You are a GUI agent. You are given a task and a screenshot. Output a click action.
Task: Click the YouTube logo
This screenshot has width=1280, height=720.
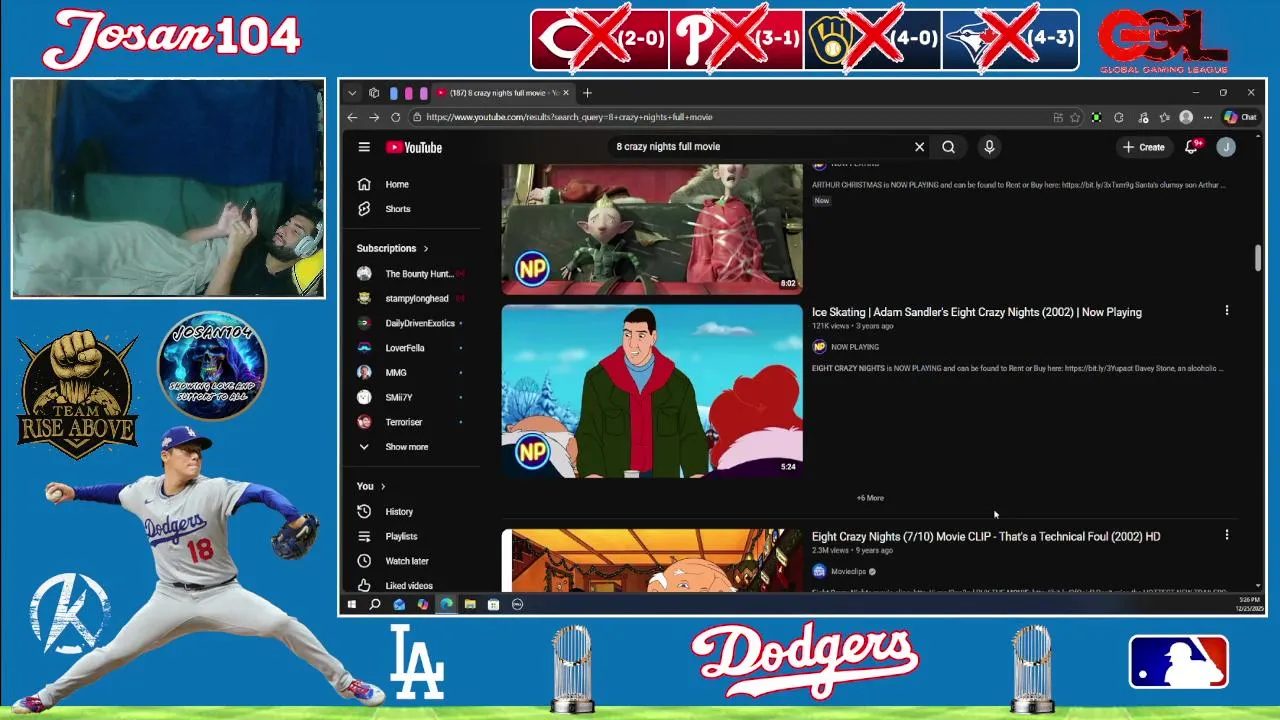pos(414,147)
